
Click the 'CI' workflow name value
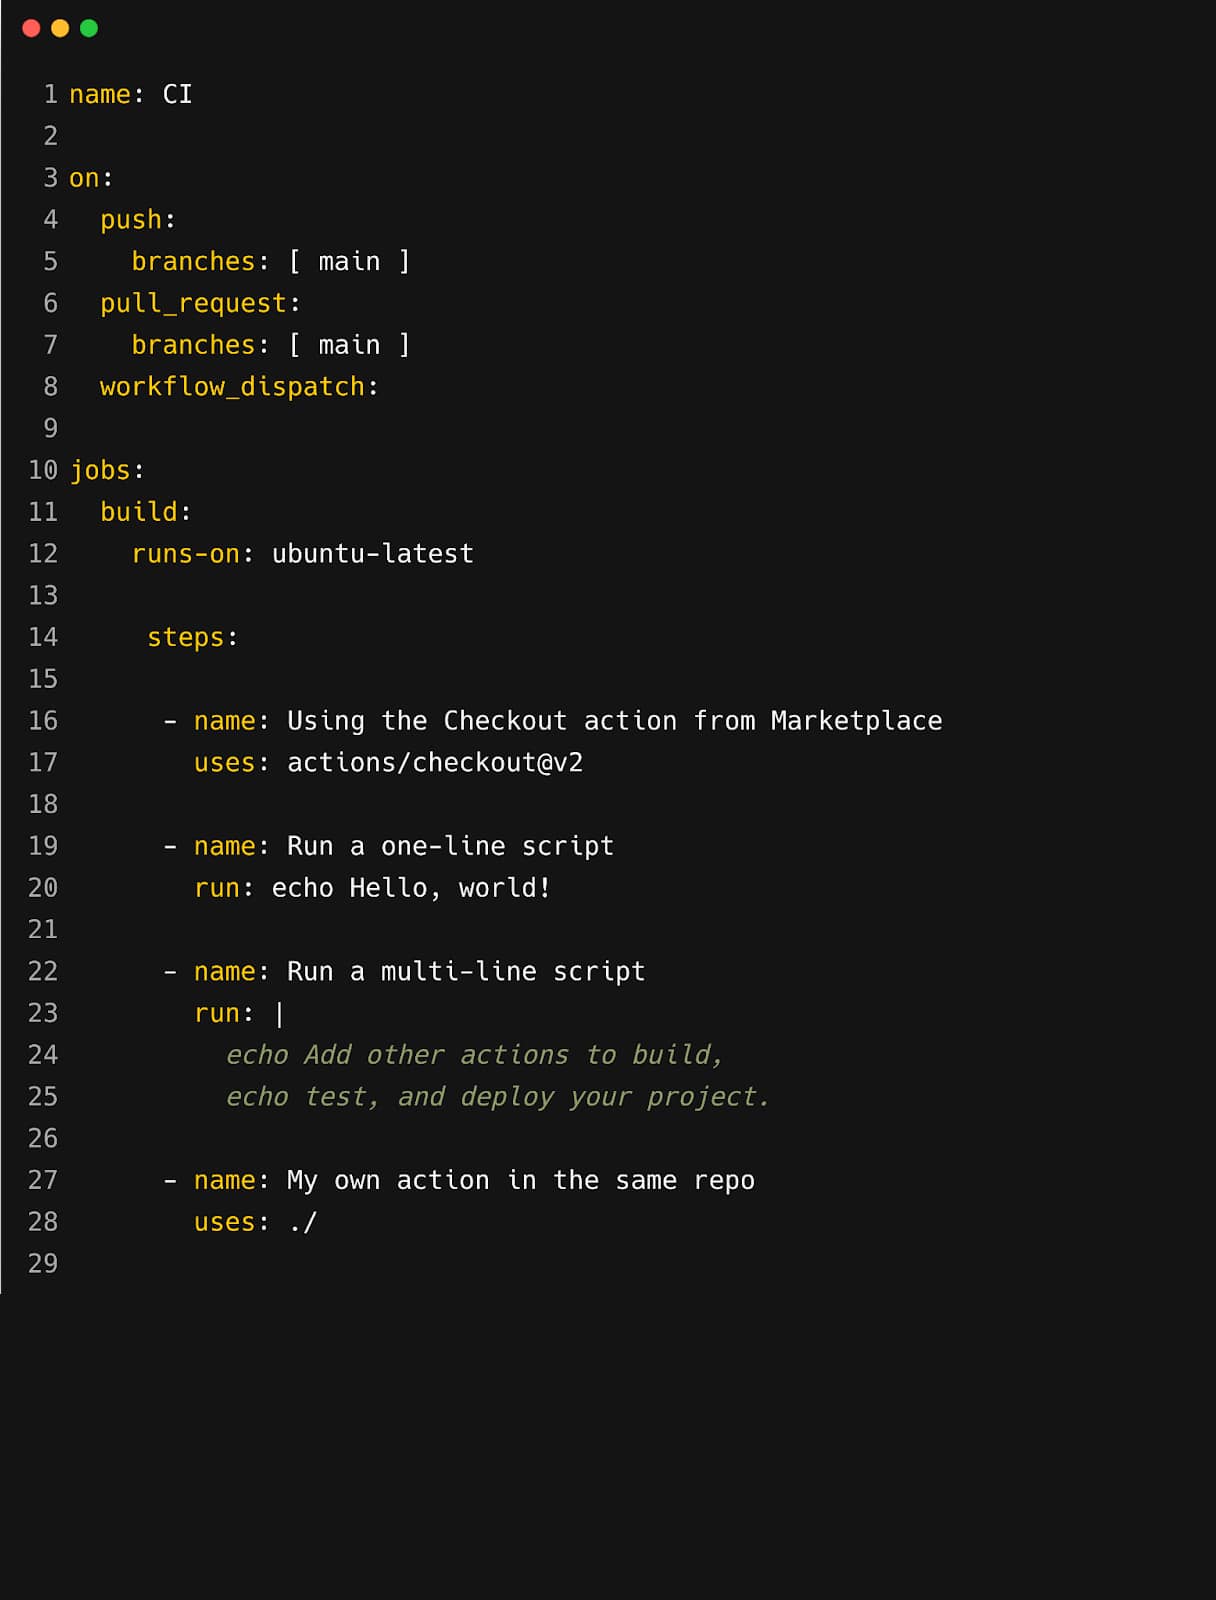(x=177, y=94)
